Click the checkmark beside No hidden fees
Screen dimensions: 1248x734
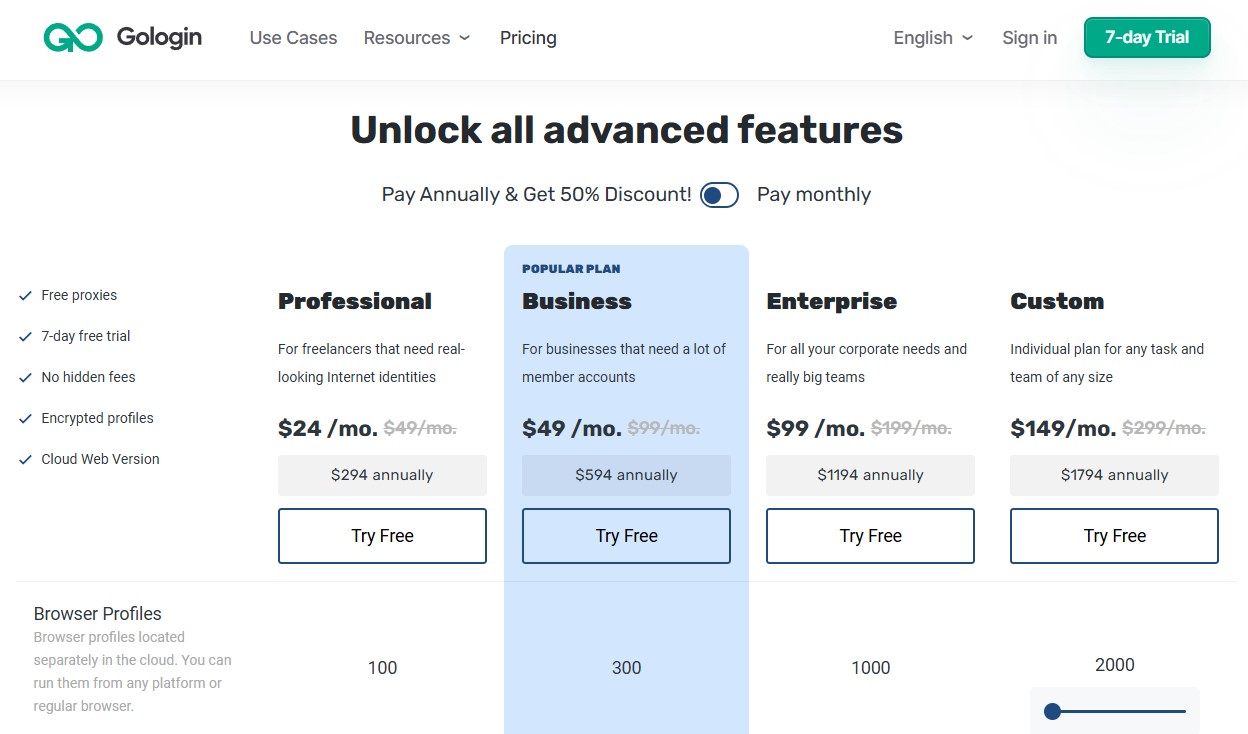coord(25,377)
